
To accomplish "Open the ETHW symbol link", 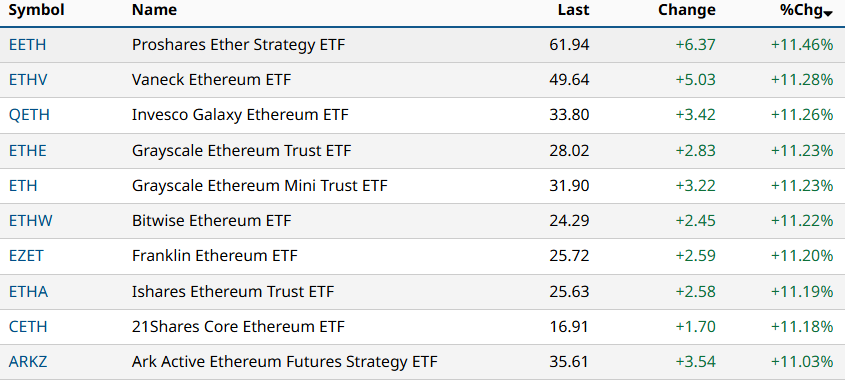I will (x=31, y=221).
